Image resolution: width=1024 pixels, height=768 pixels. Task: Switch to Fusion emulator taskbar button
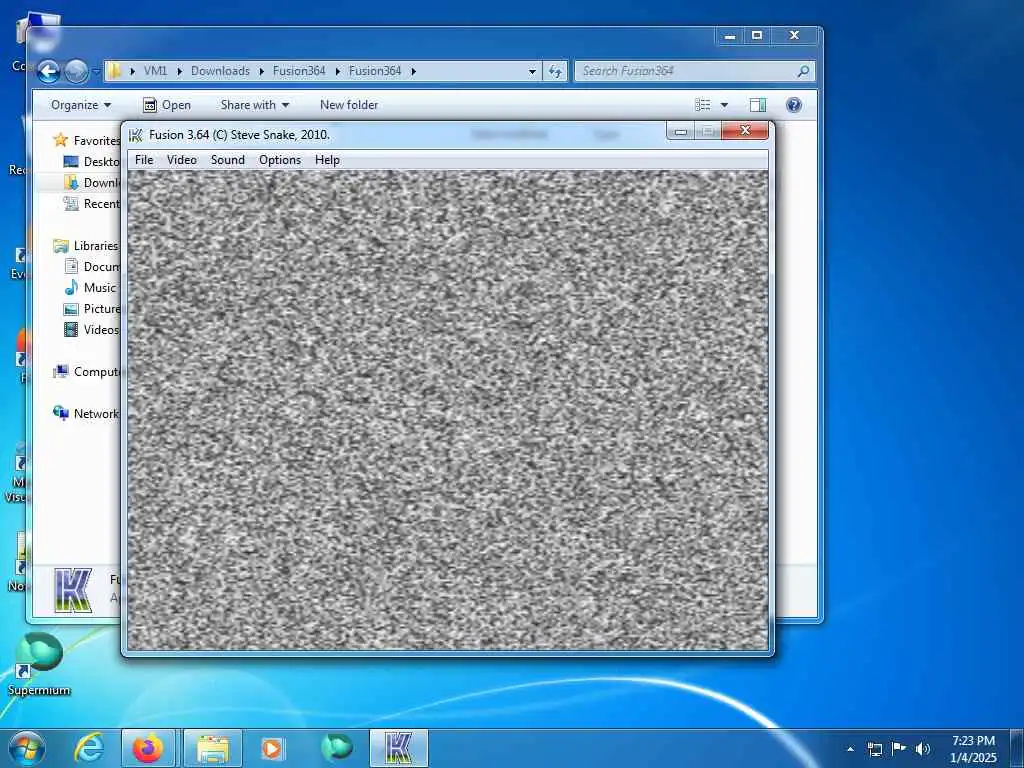coord(399,748)
